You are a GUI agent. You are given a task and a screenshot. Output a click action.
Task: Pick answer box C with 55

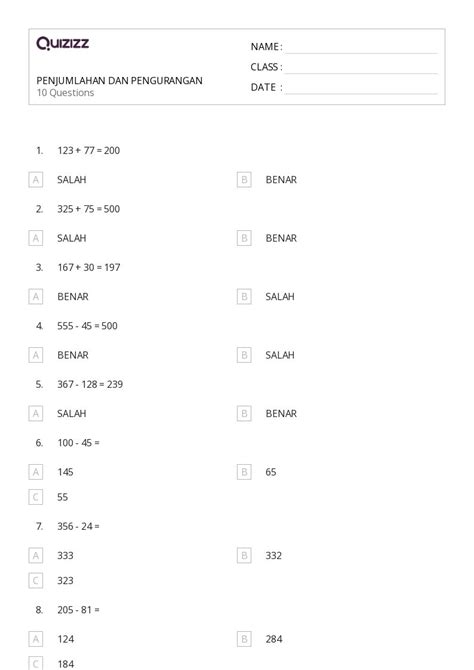coord(35,497)
